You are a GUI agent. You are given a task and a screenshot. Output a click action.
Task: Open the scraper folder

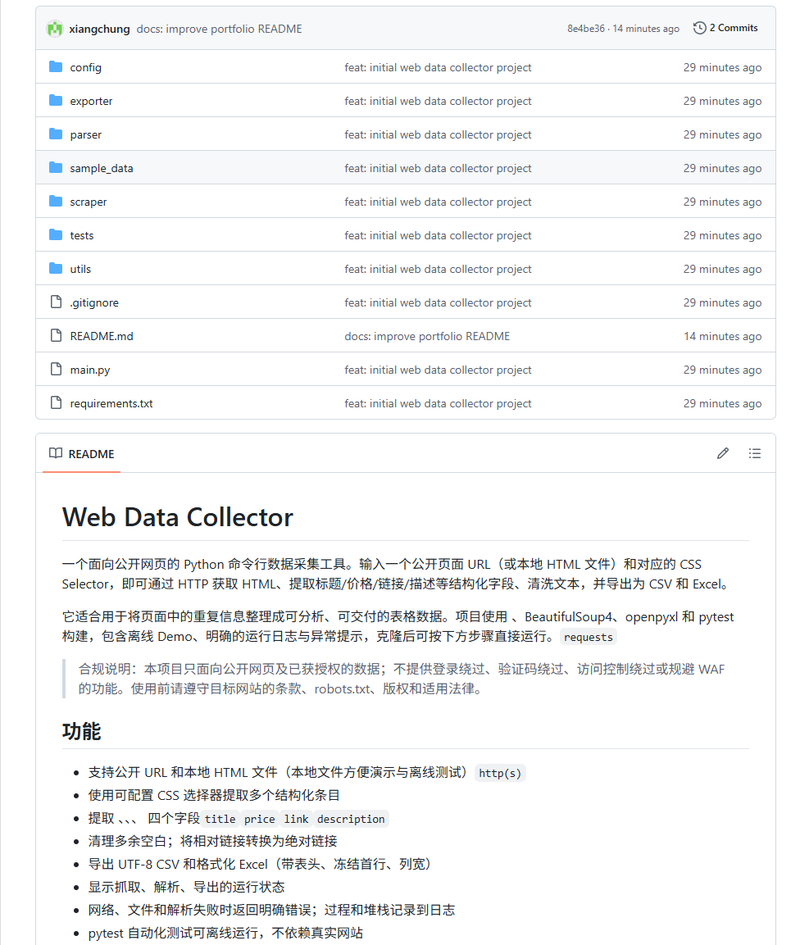click(88, 202)
